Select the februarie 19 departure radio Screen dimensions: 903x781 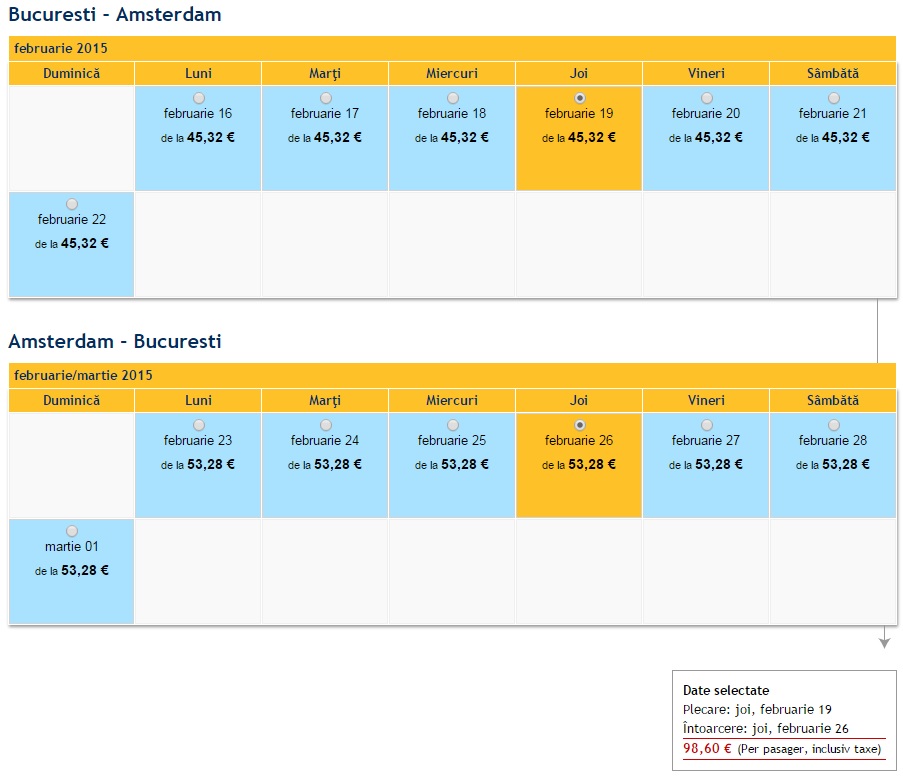coord(580,98)
